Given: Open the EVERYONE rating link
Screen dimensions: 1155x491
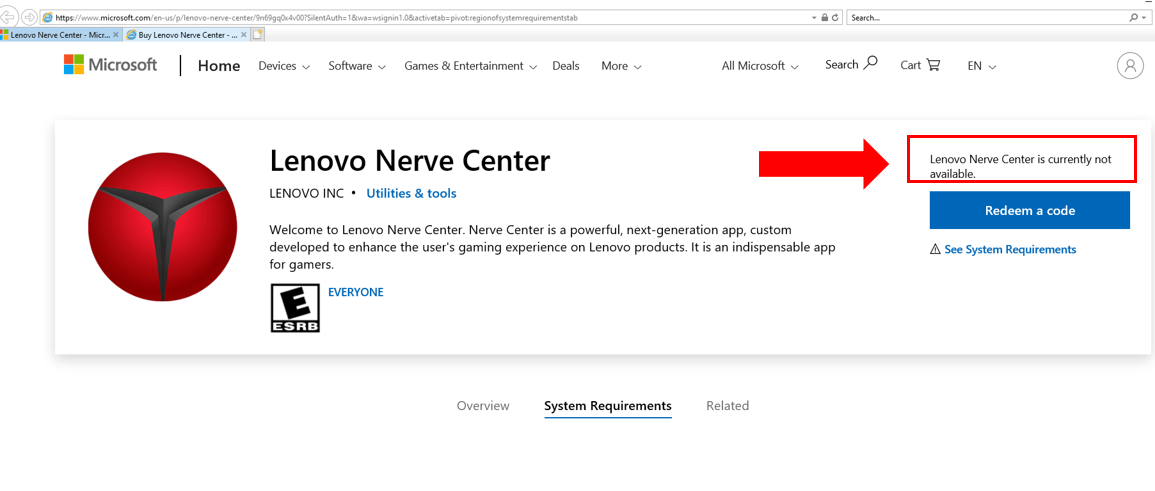Looking at the screenshot, I should click(356, 292).
